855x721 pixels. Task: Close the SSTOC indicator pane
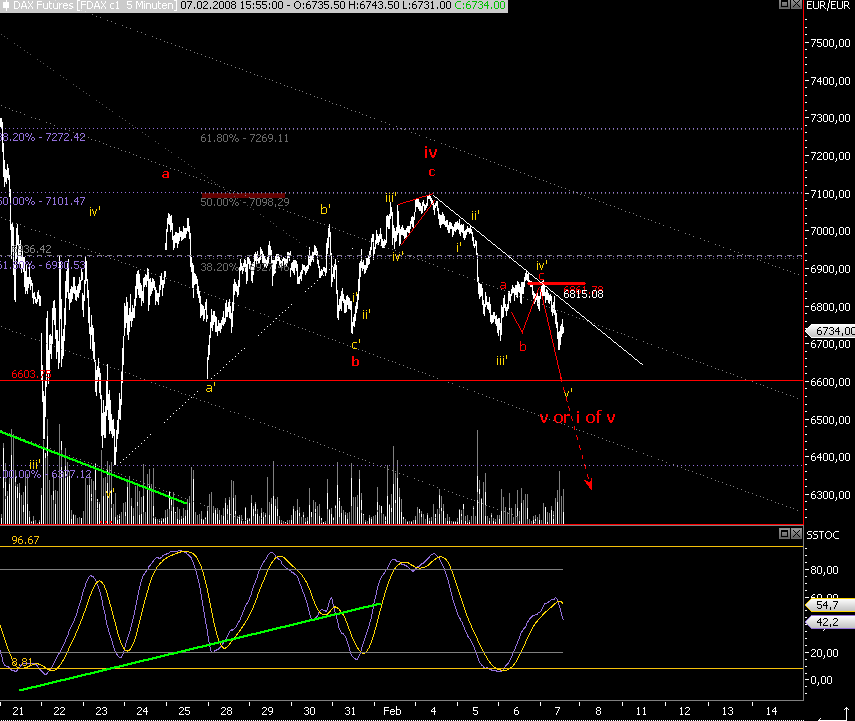tap(796, 533)
